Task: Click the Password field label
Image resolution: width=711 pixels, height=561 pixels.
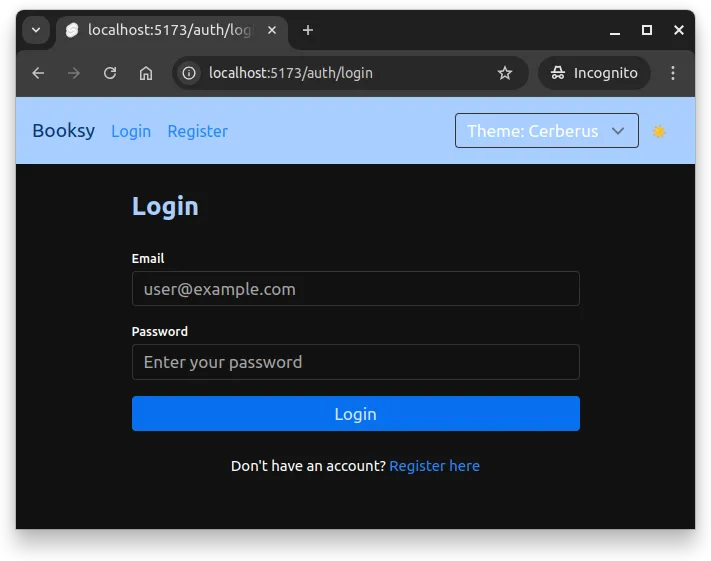Action: (x=160, y=332)
